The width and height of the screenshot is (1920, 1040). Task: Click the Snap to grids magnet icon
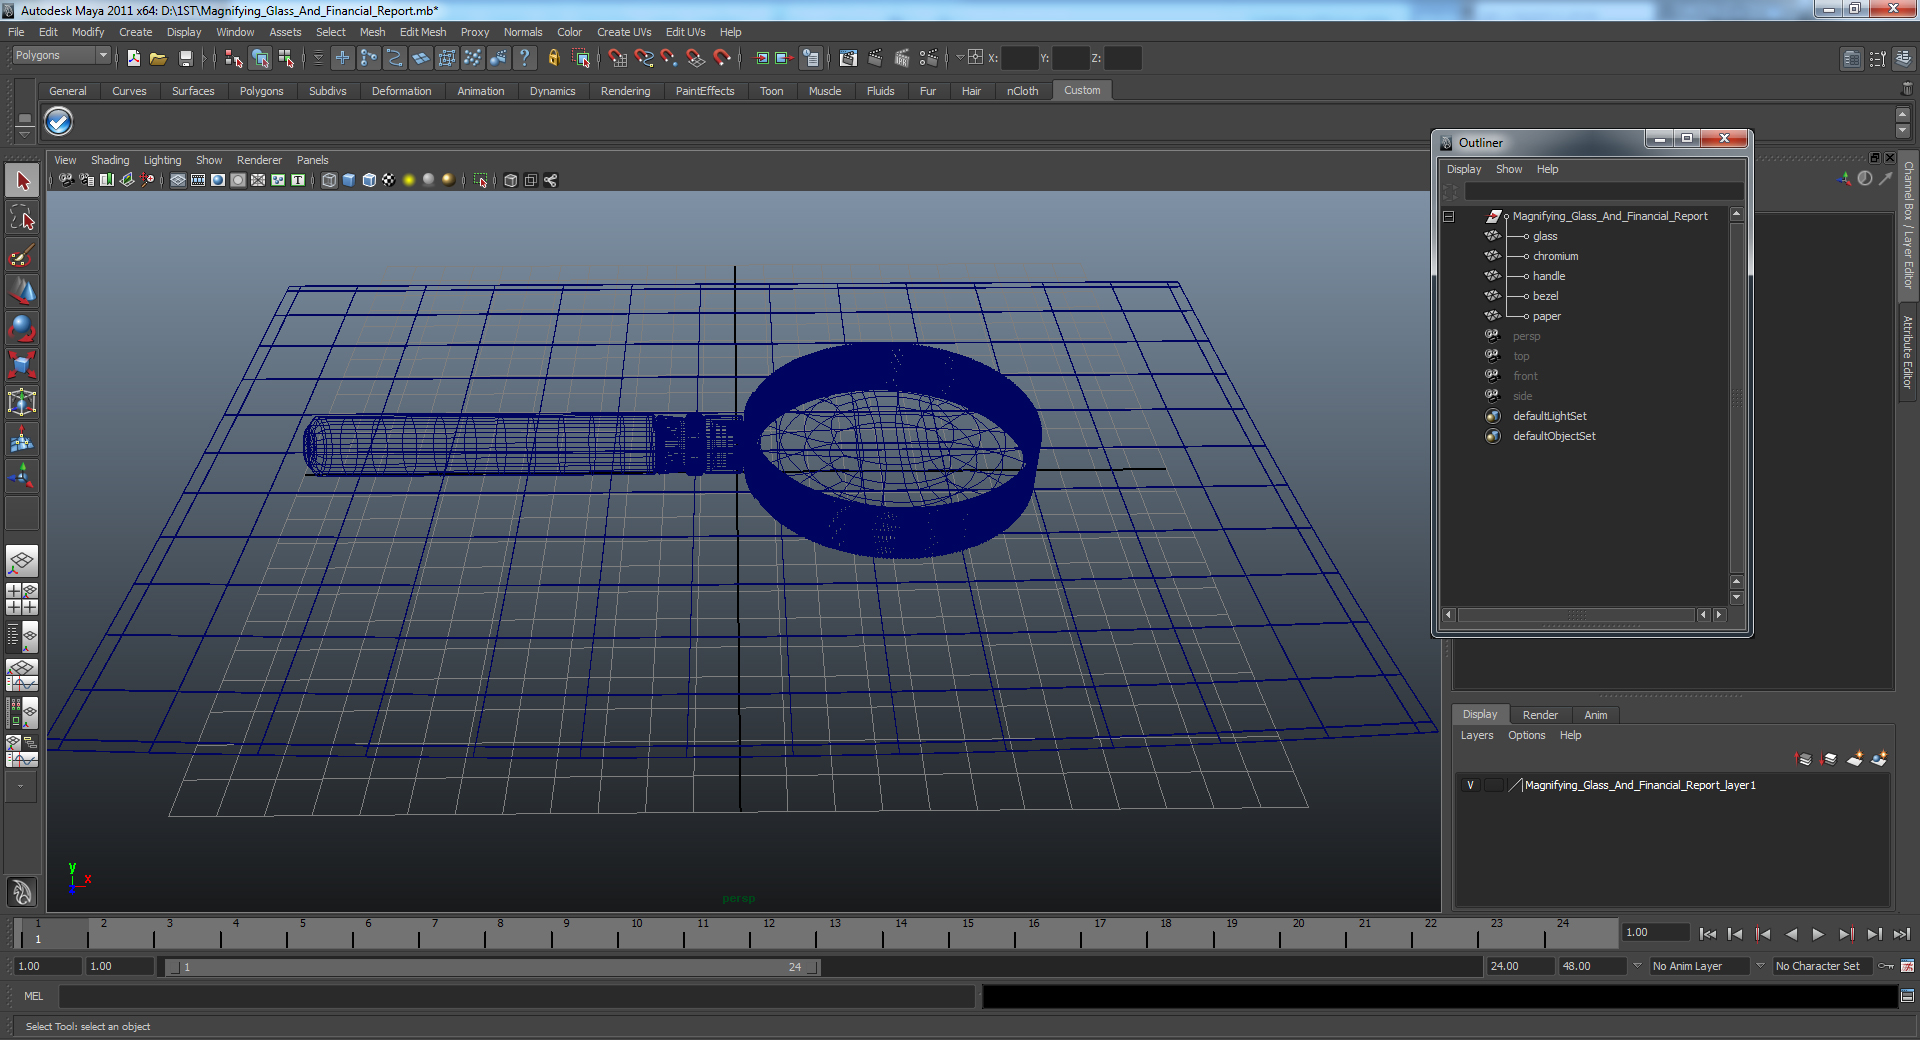618,58
